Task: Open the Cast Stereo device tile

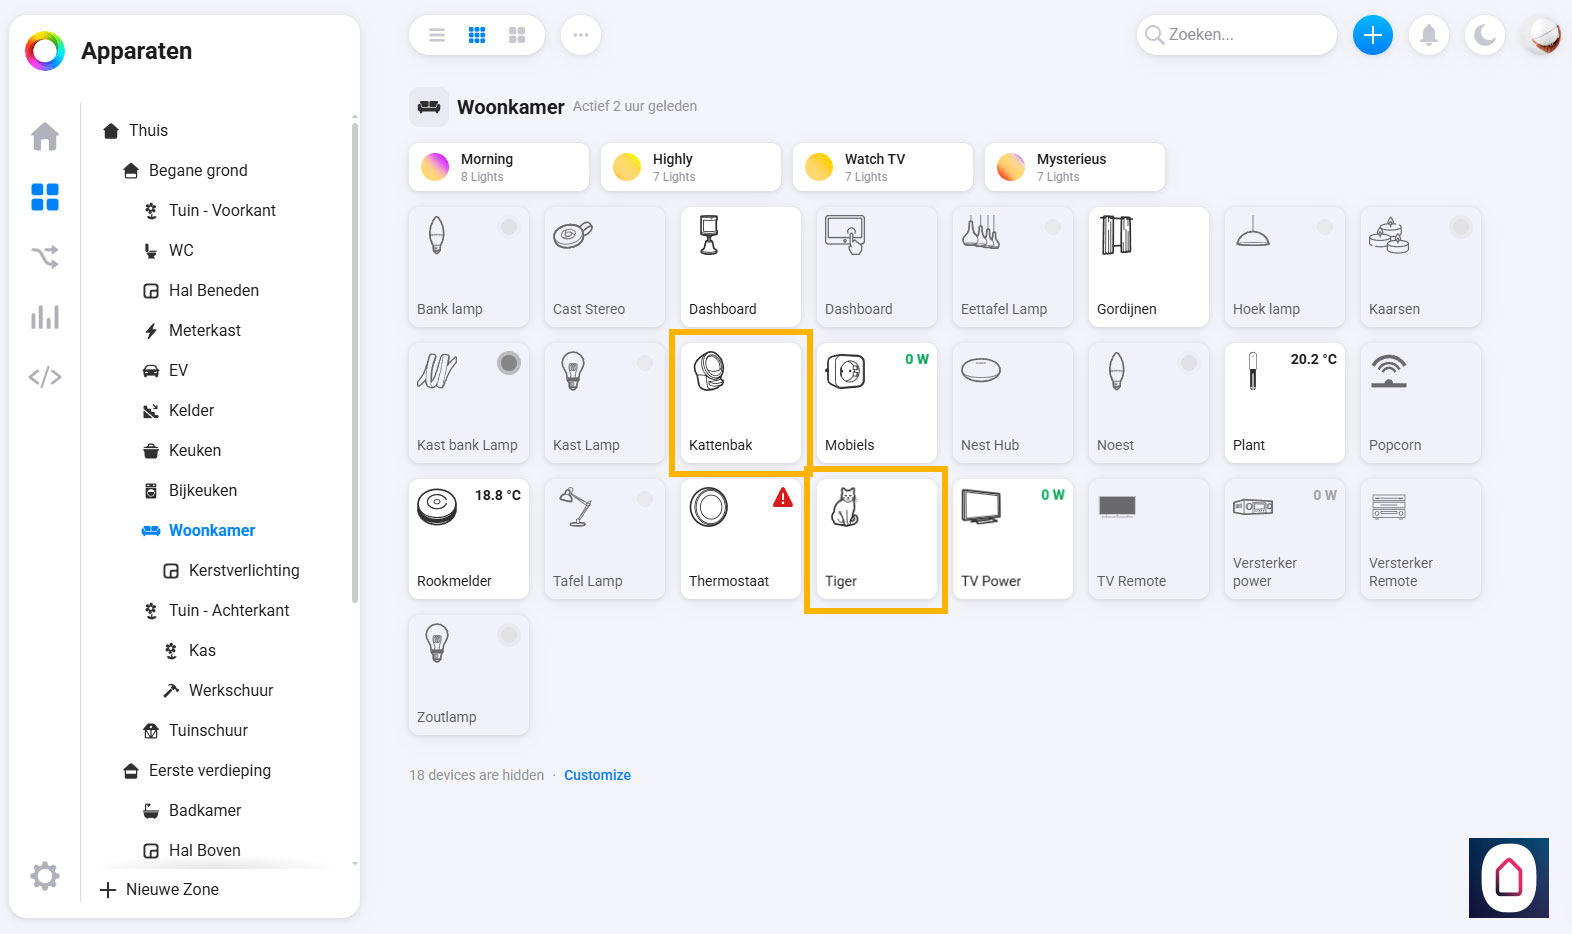Action: coord(605,267)
